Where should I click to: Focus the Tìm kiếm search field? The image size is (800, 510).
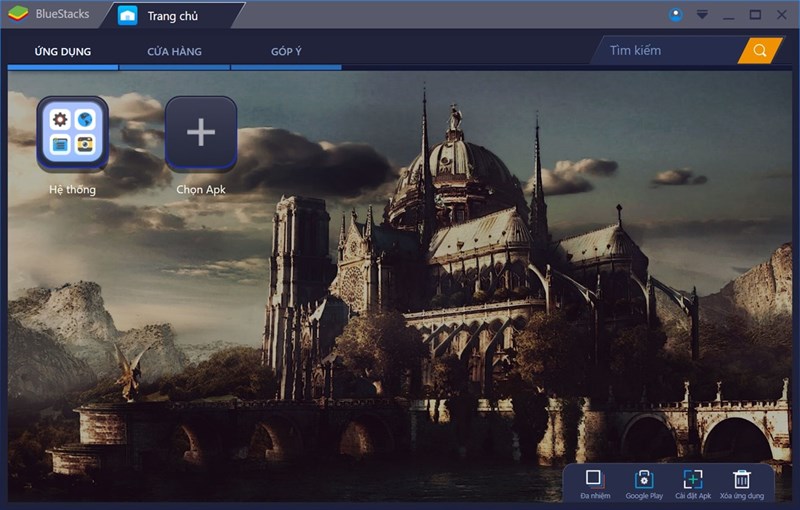[665, 51]
